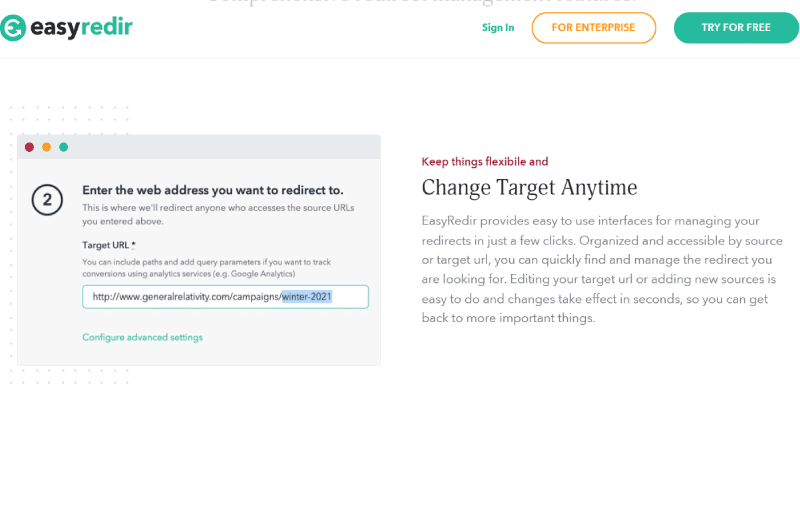This screenshot has height=530, width=800.
Task: Click the easyredir green logo icon
Action: (13, 28)
